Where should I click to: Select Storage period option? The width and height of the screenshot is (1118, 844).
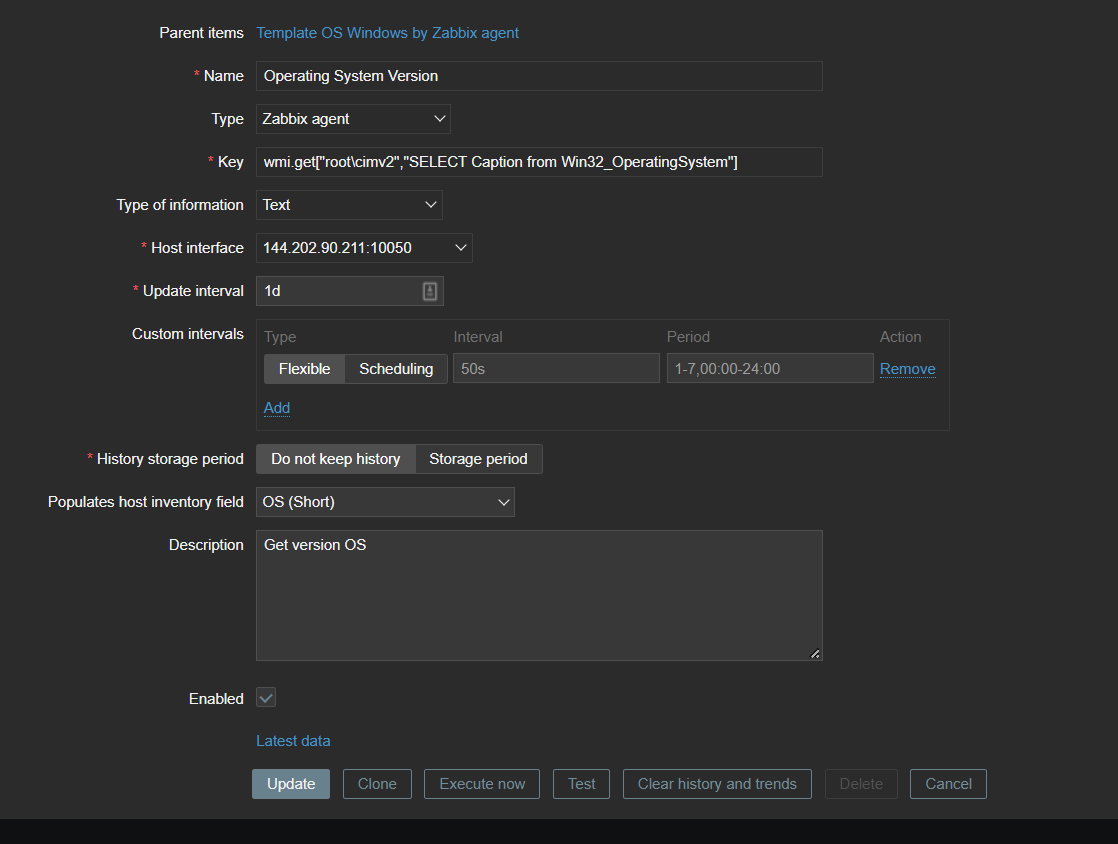478,459
